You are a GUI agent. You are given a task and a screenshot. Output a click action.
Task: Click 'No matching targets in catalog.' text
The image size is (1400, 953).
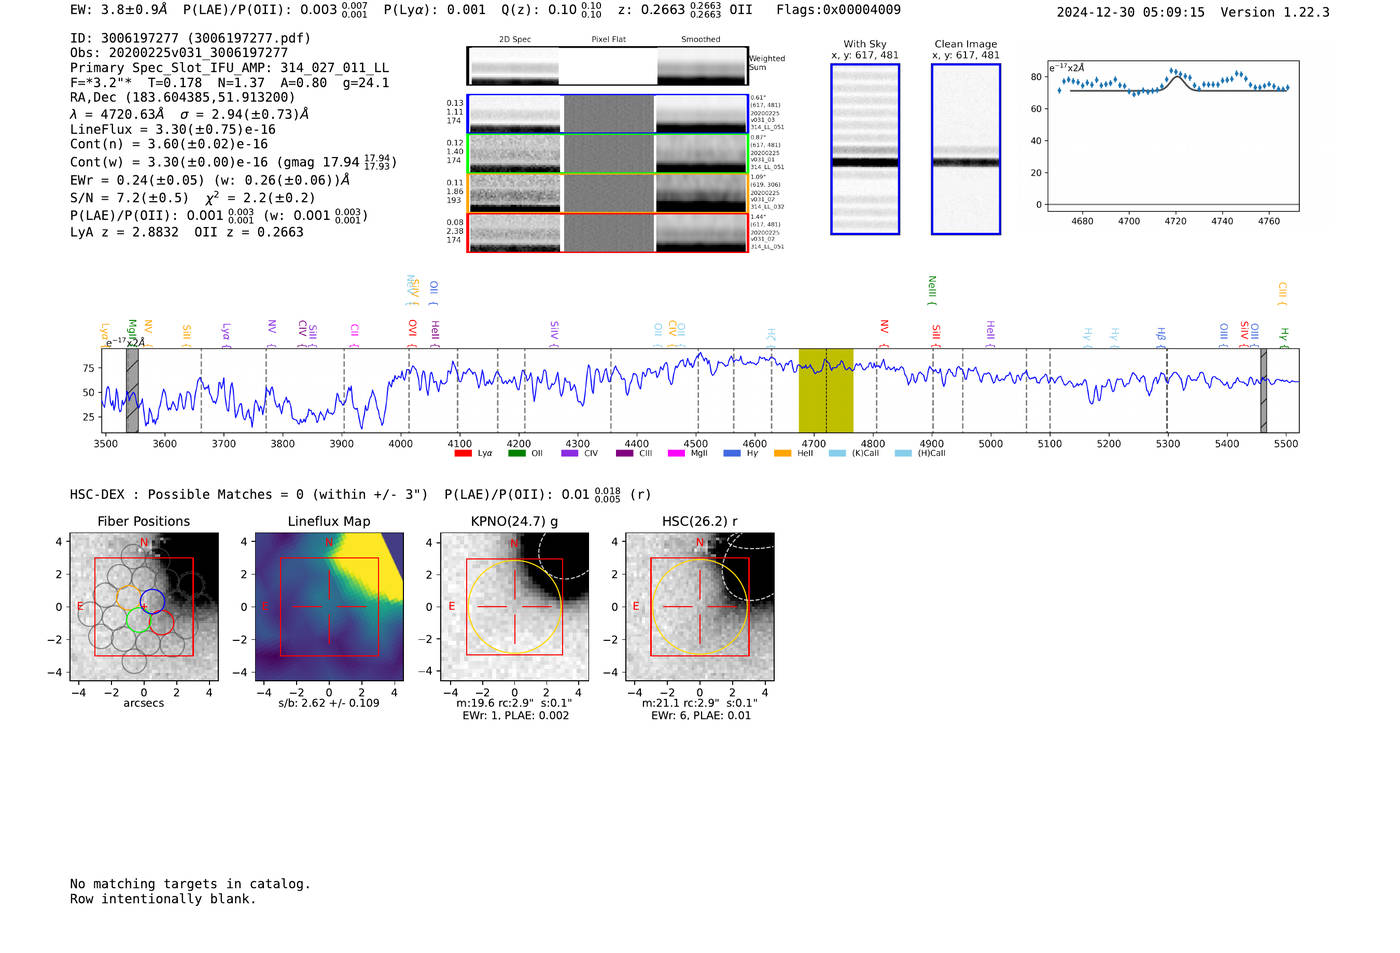[x=190, y=884]
